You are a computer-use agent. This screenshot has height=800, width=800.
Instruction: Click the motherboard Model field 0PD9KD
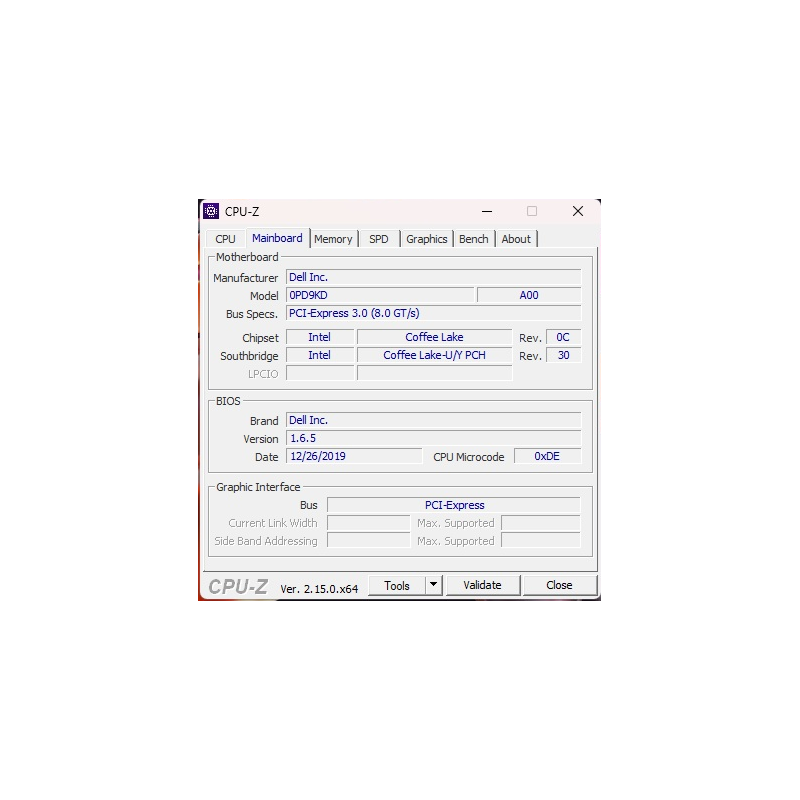pos(379,295)
